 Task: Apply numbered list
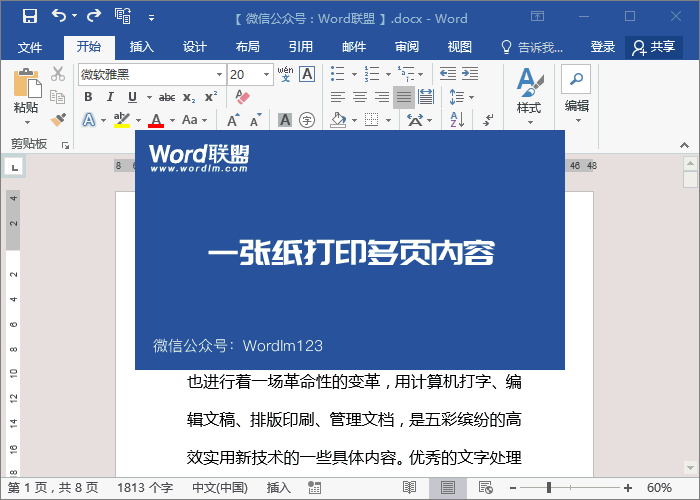coord(371,73)
